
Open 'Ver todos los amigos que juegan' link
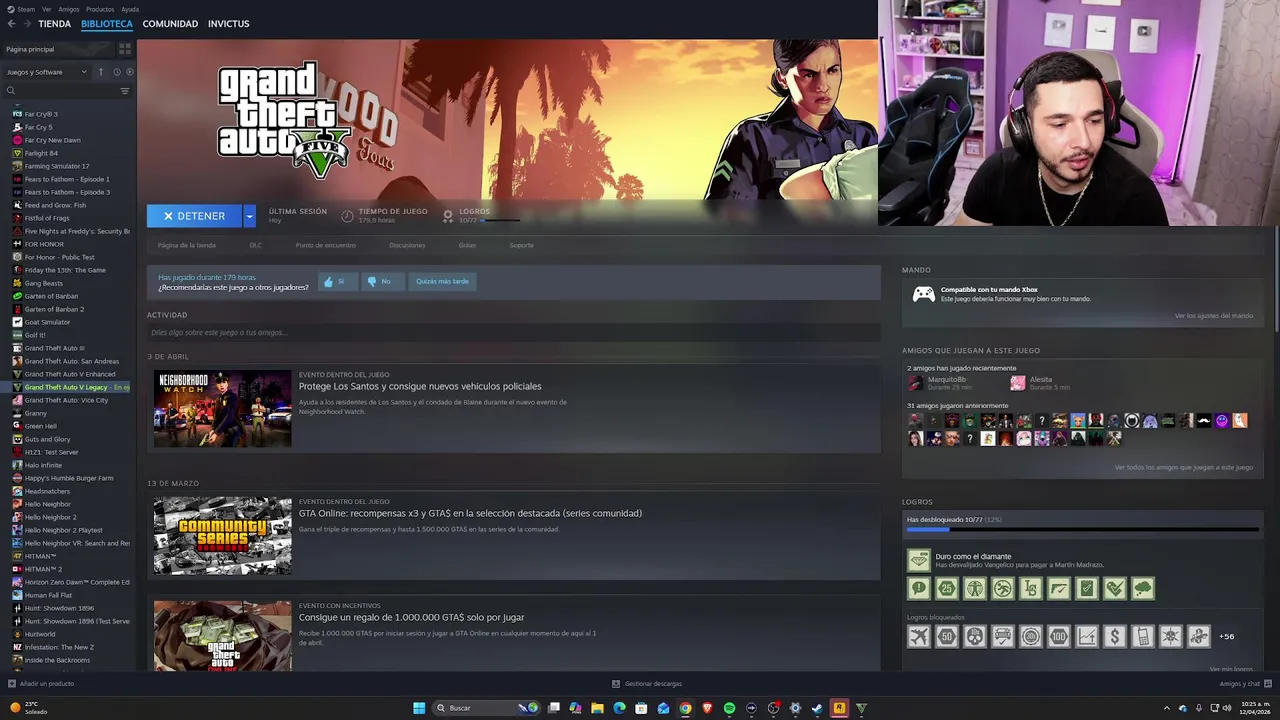1184,467
